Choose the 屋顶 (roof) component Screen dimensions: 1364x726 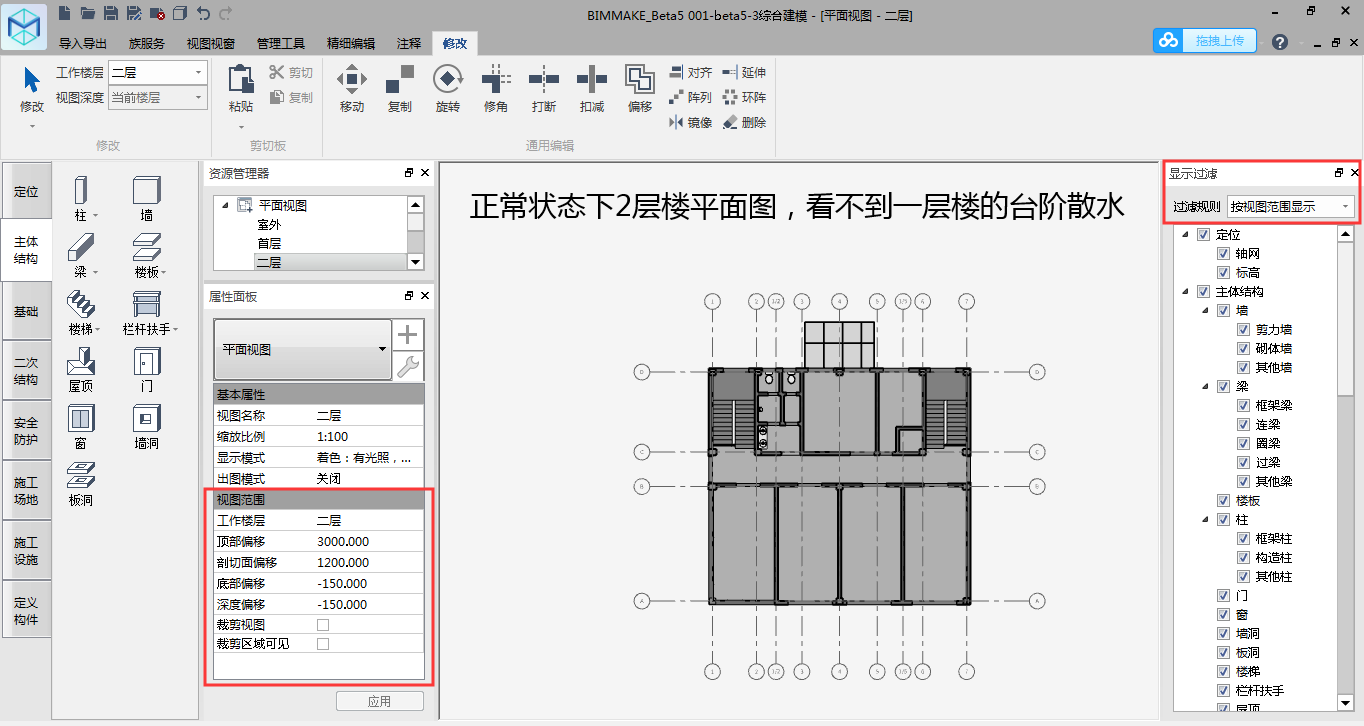point(81,368)
